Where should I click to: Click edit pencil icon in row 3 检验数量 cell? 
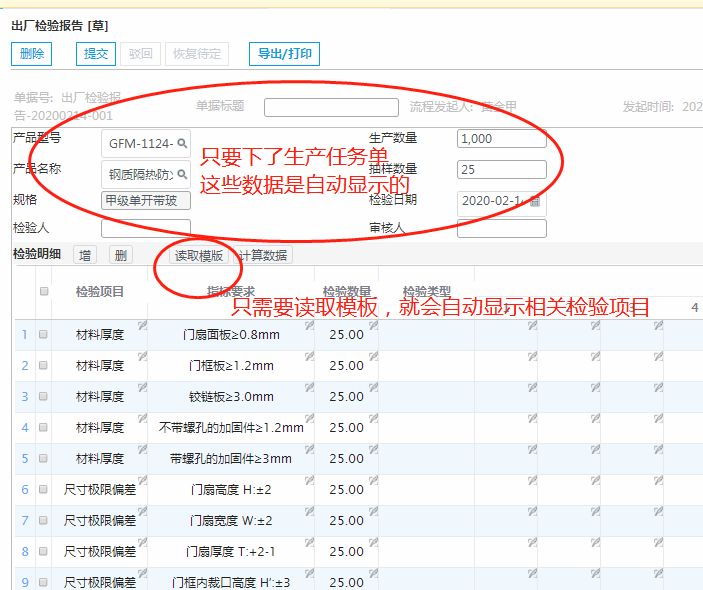pos(372,387)
